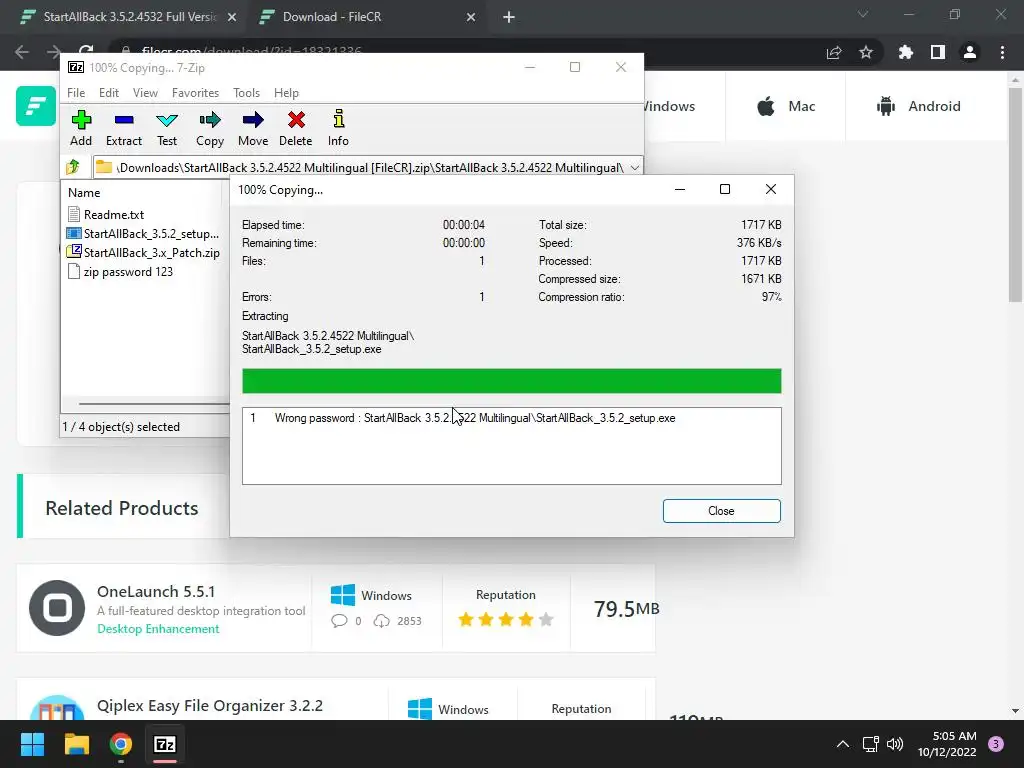
Task: Select StartAllBack_3.x_Patch.zip file
Action: (144, 253)
